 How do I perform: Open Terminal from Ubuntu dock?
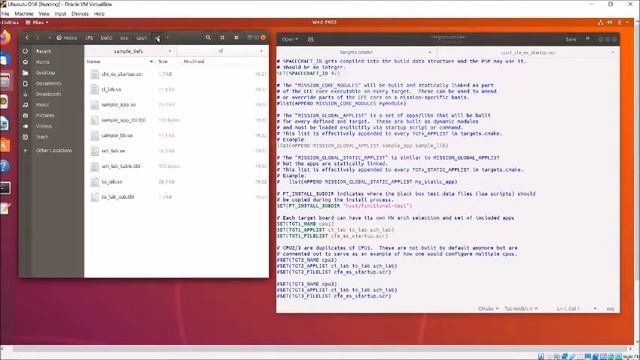(5, 188)
